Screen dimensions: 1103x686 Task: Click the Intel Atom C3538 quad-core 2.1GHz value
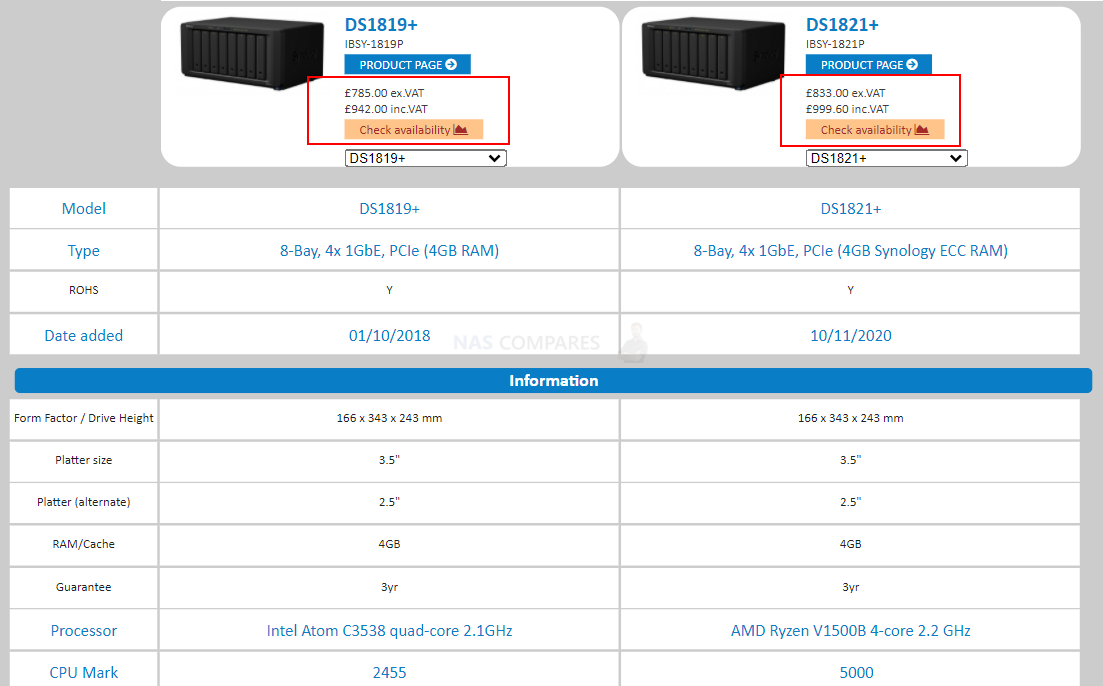click(x=390, y=630)
